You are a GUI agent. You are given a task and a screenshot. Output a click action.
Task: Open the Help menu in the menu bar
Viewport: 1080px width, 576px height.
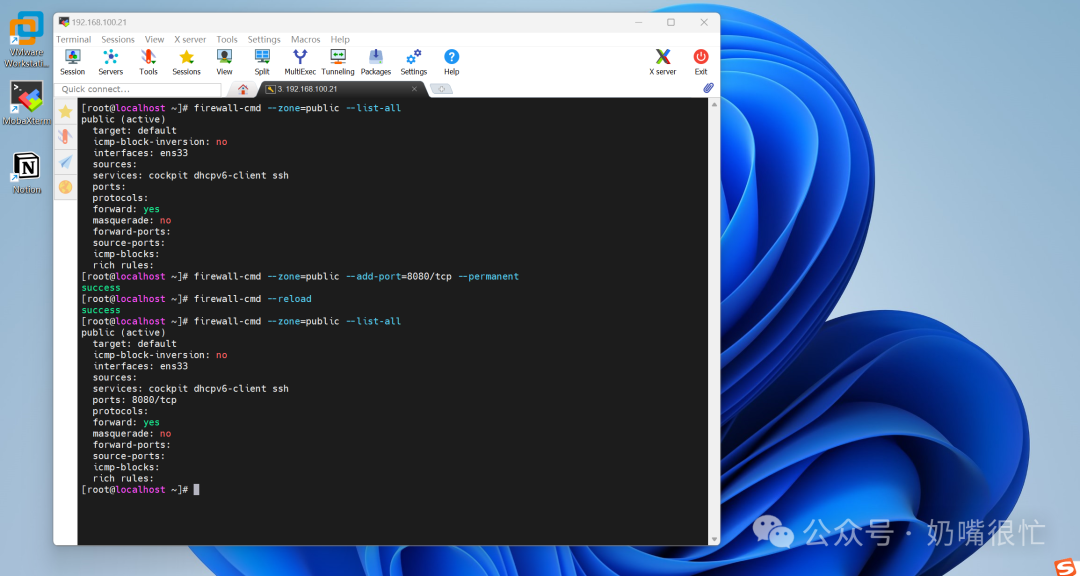tap(340, 39)
